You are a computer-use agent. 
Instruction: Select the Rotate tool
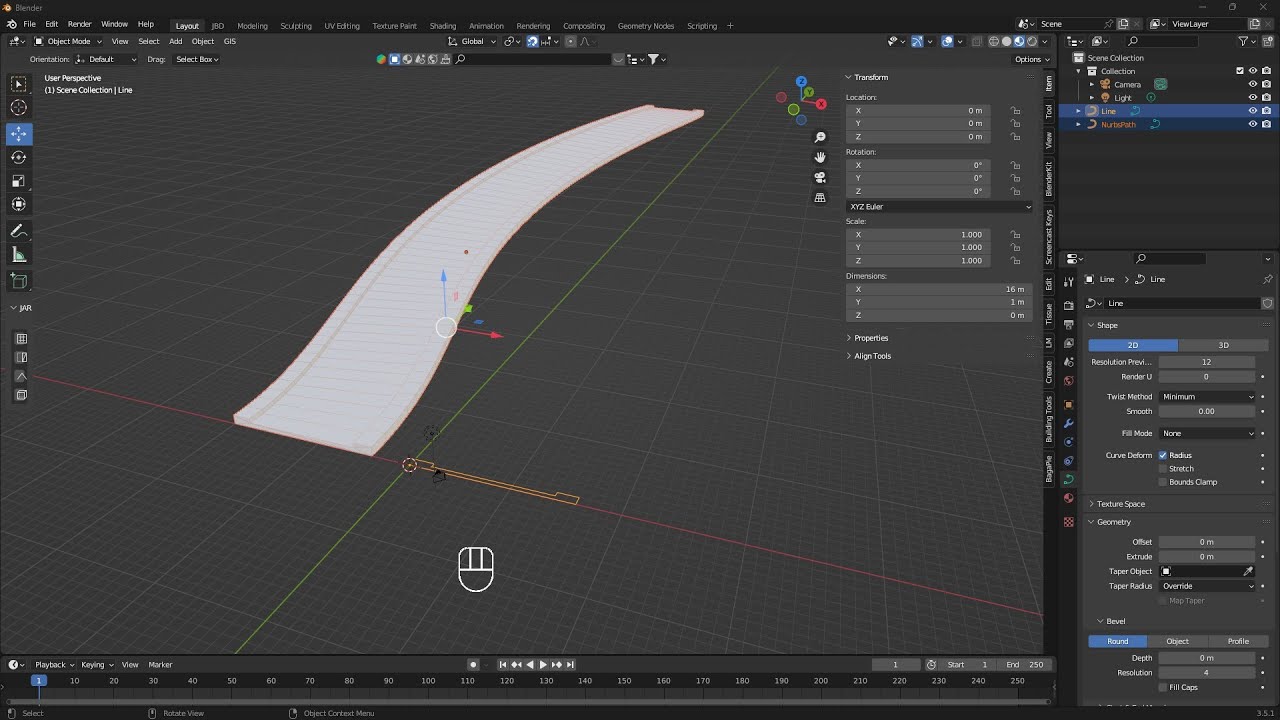click(x=19, y=157)
